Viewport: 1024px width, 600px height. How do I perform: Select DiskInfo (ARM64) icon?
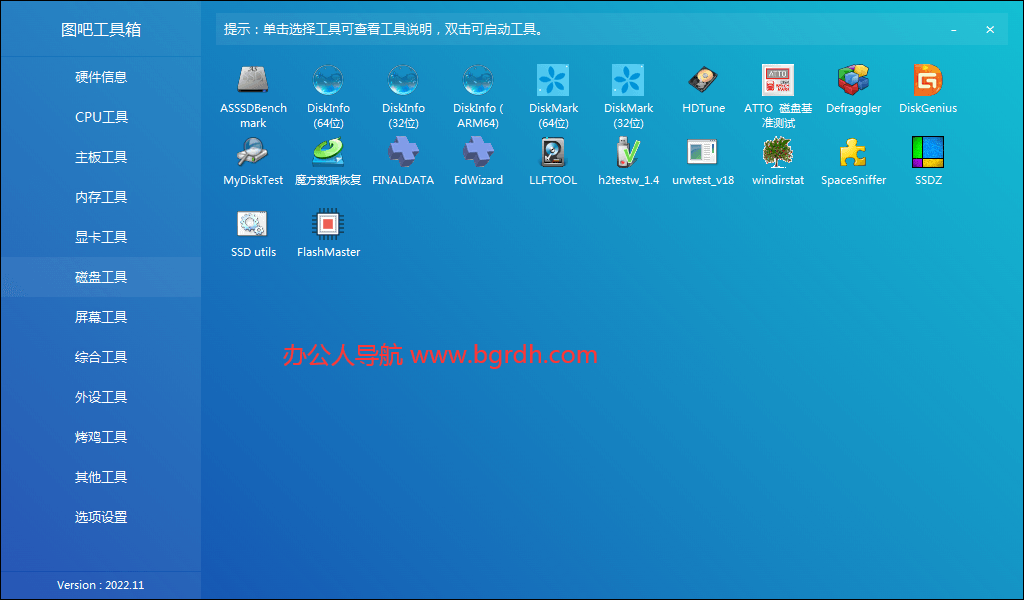tap(478, 80)
